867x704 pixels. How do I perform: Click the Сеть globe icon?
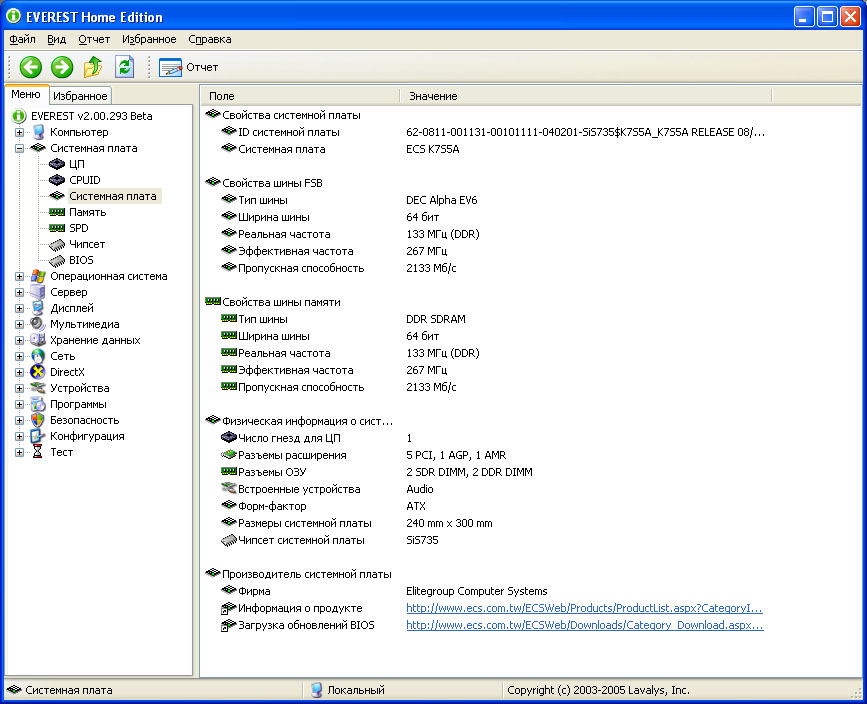tap(38, 356)
